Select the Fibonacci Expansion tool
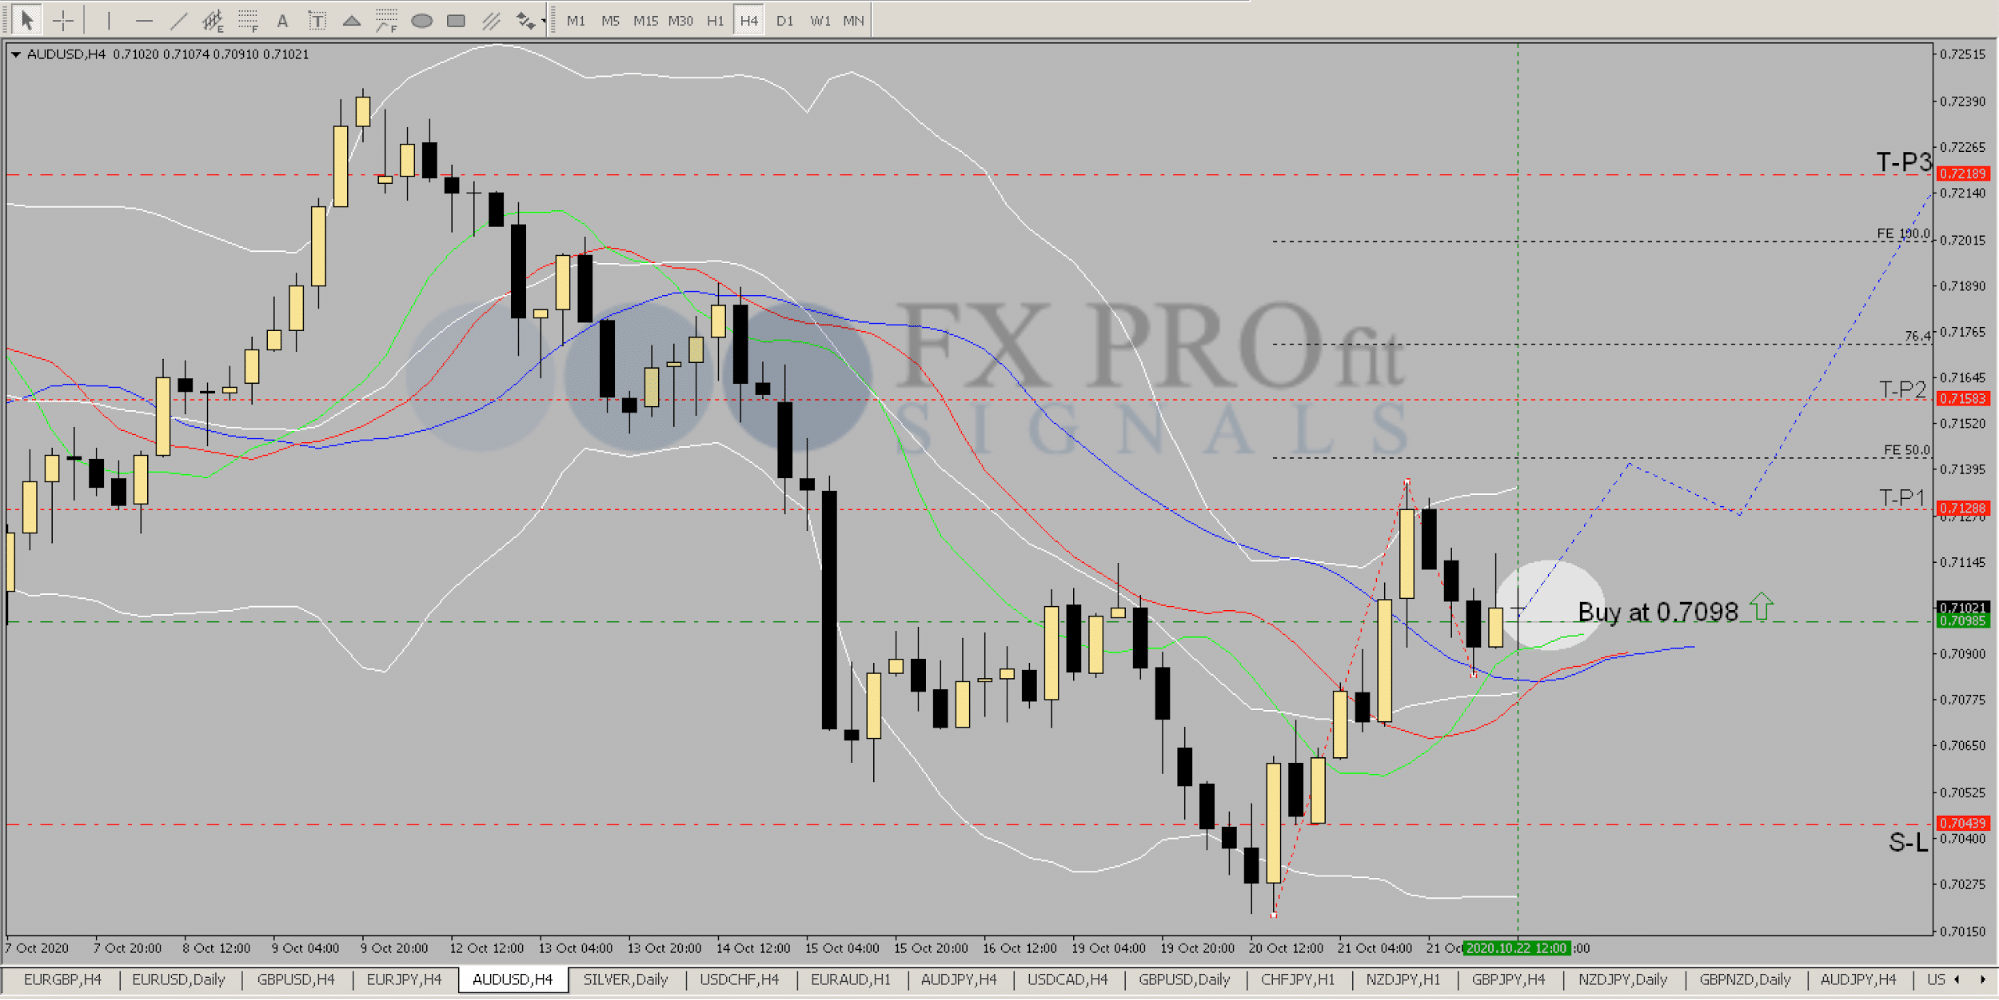Screen dimensions: 1999x1000 tap(386, 20)
